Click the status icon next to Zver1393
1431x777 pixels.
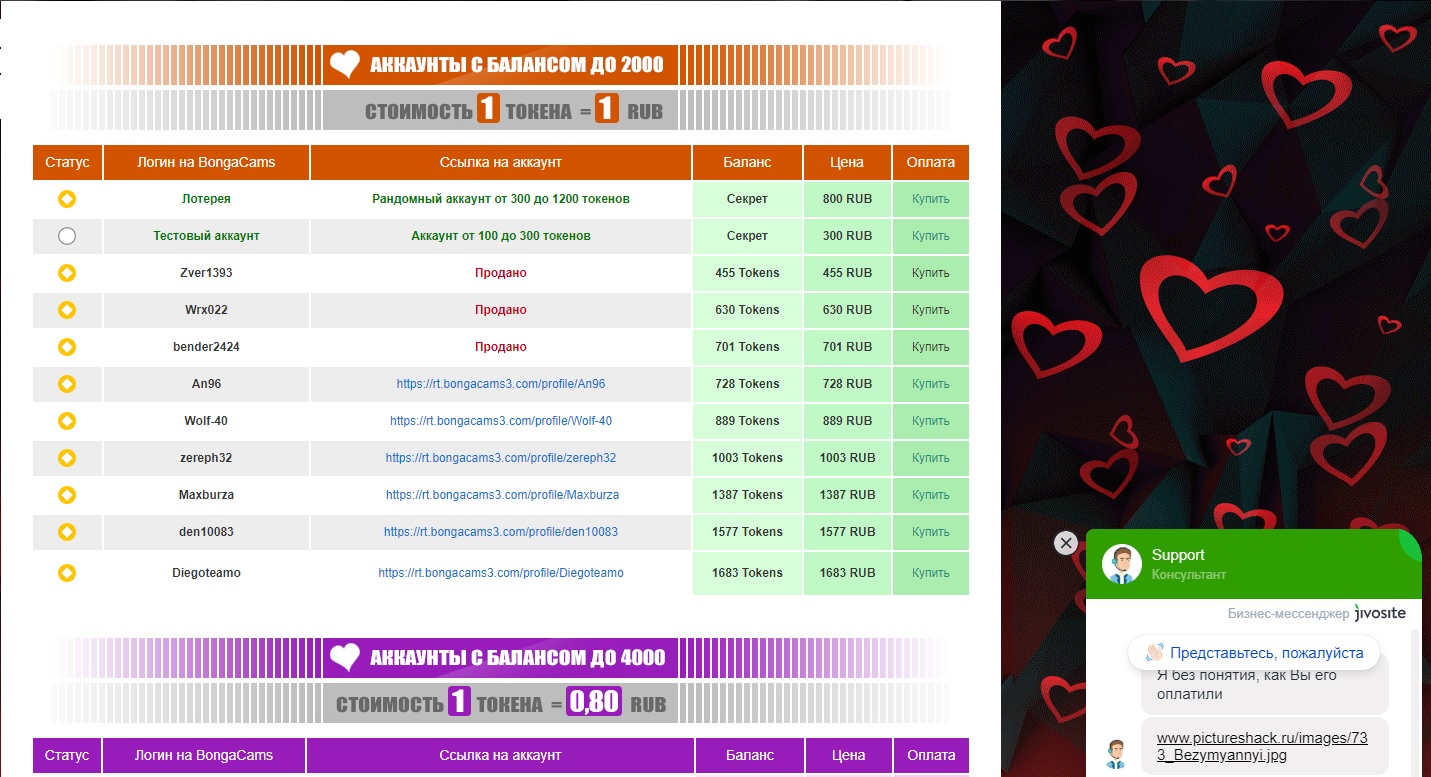(67, 273)
